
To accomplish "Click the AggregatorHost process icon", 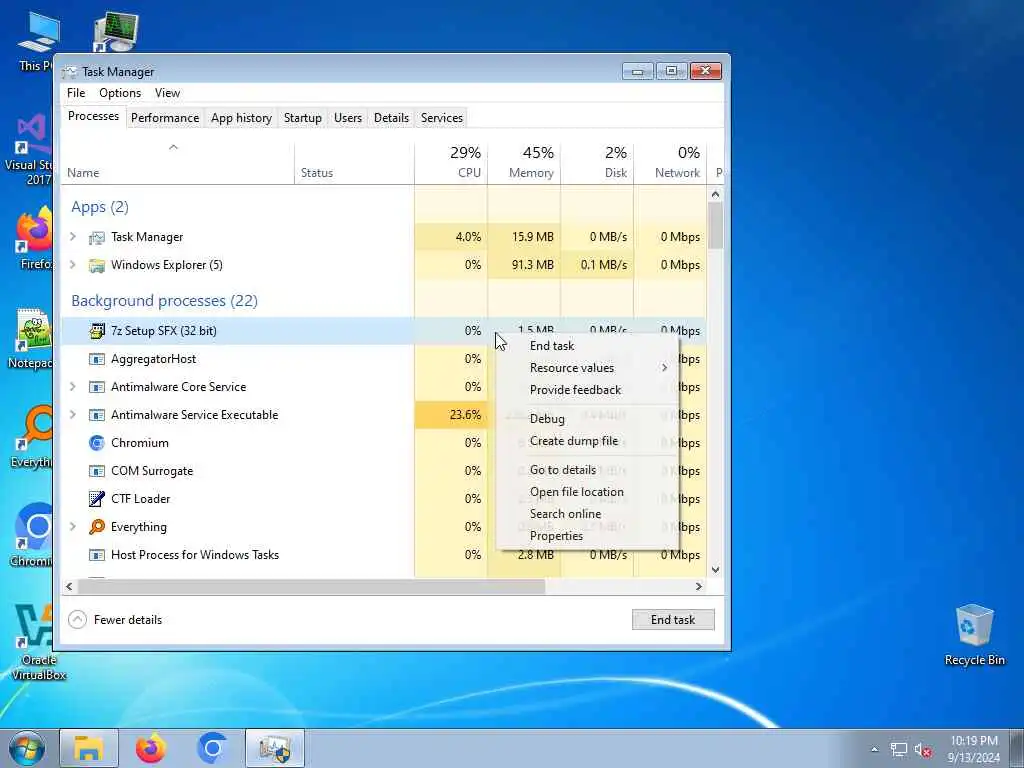I will 97,359.
